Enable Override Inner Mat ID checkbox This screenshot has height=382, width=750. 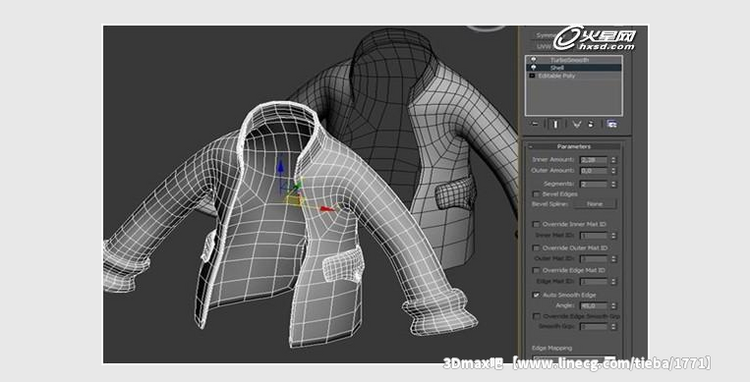tap(536, 224)
